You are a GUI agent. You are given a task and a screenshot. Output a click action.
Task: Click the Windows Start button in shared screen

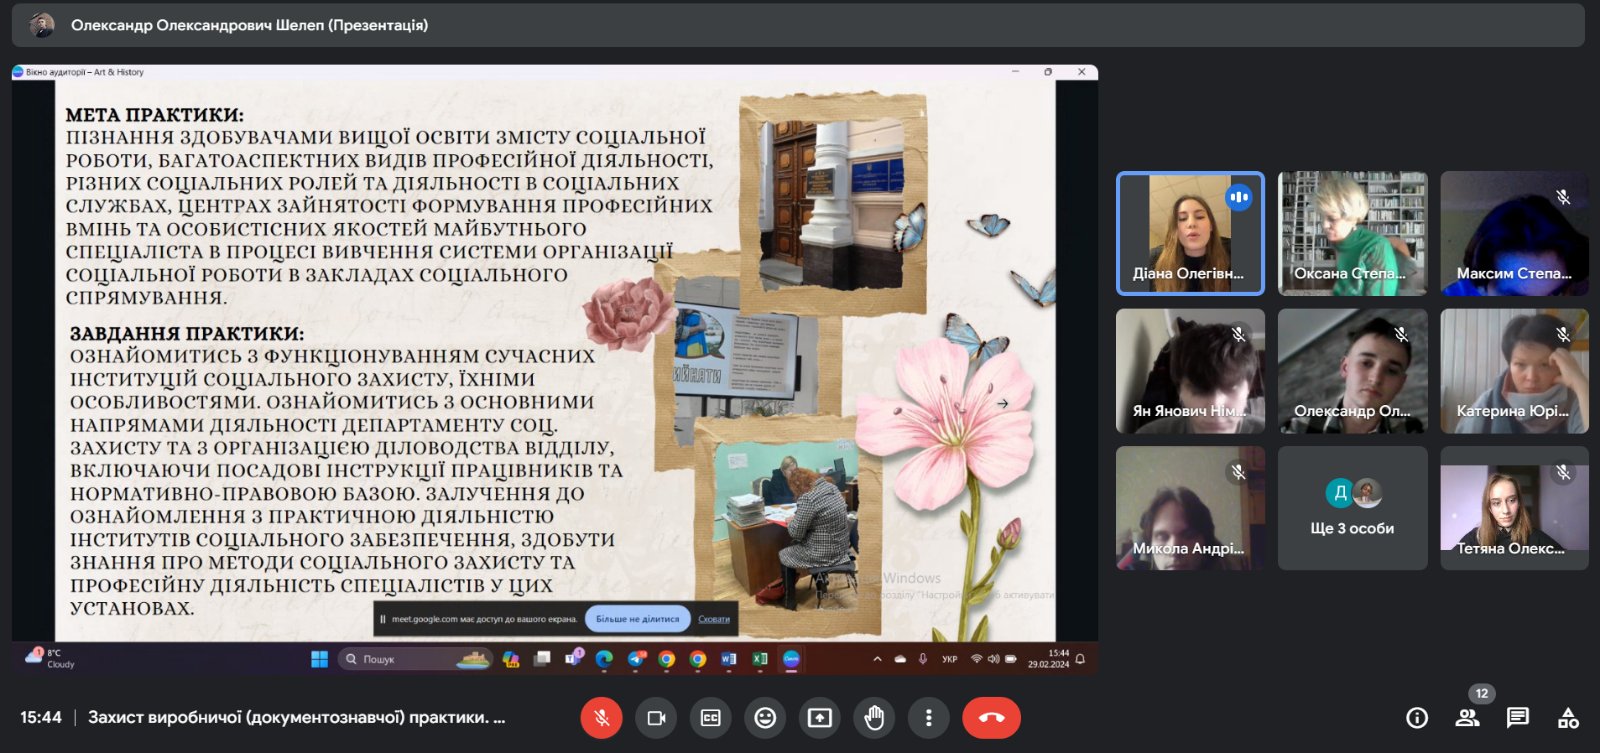(320, 659)
